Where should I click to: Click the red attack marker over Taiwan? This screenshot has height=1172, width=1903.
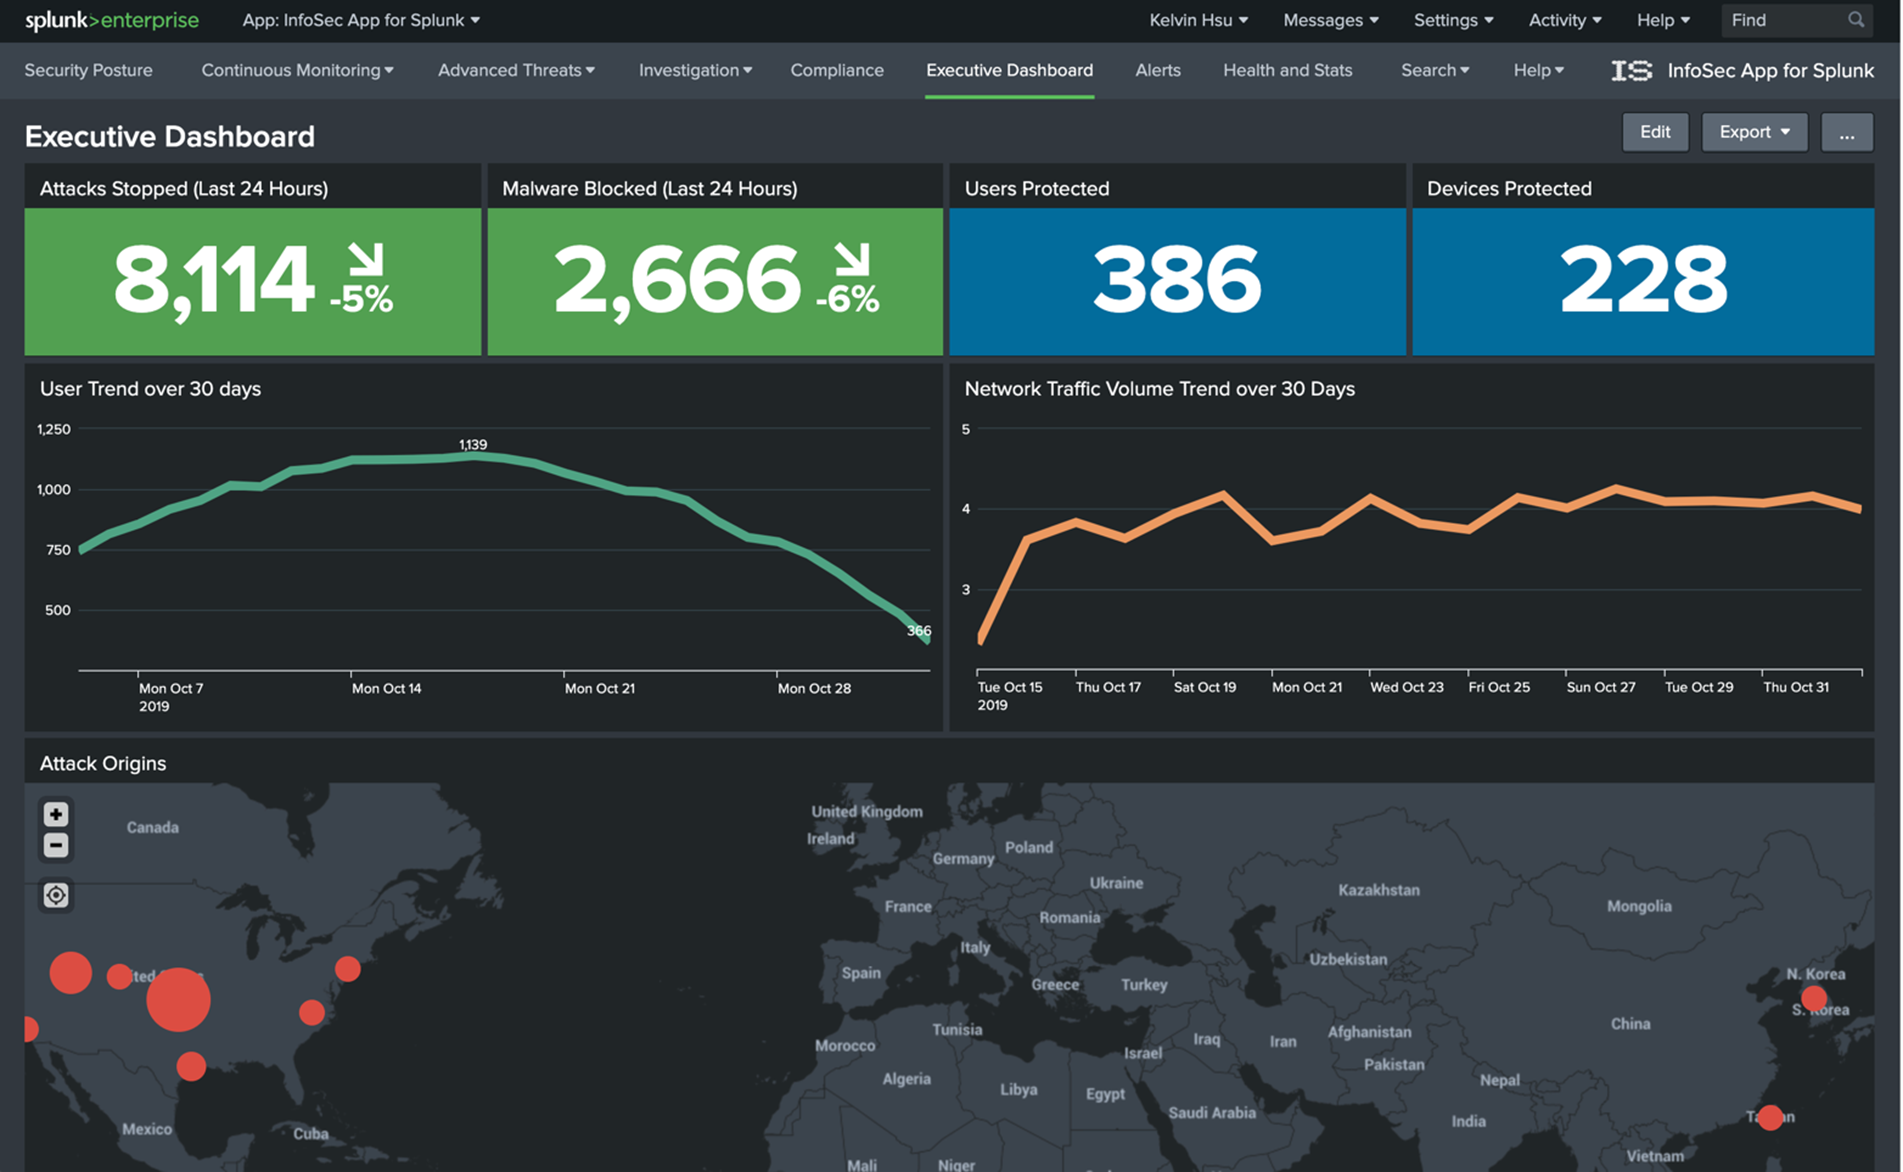point(1770,1117)
